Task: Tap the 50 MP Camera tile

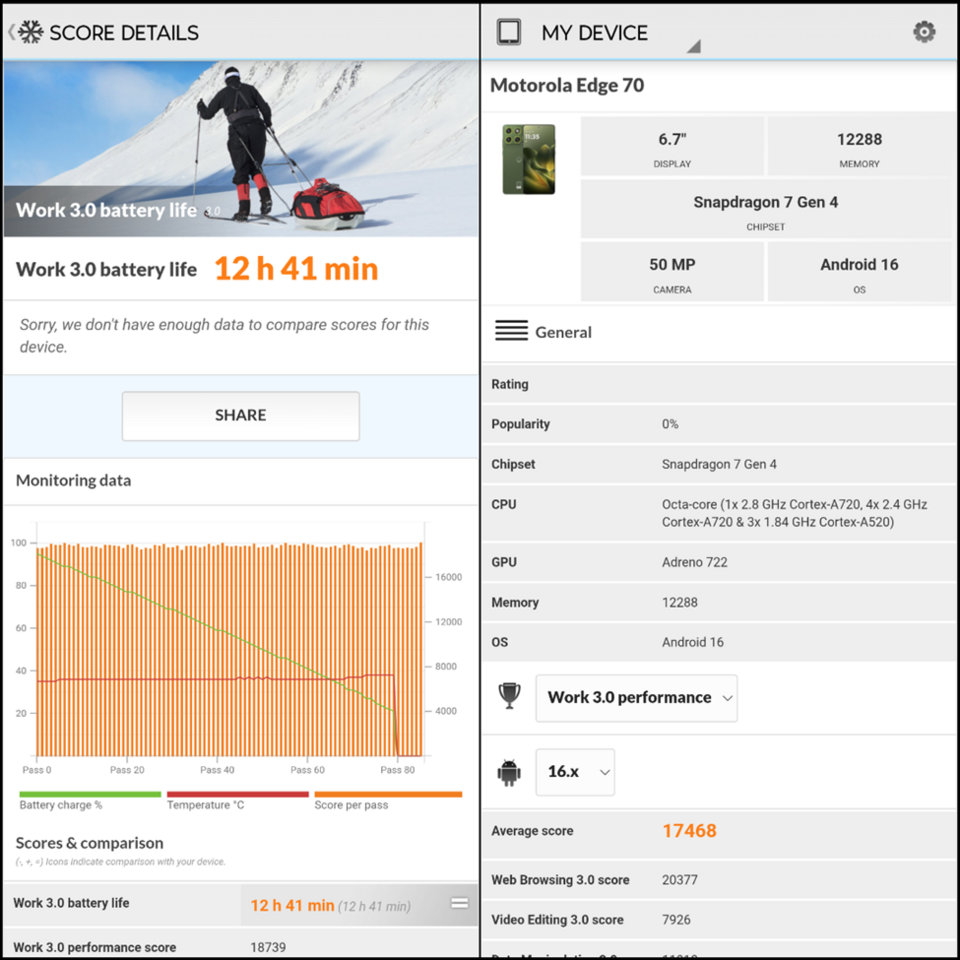Action: tap(672, 272)
